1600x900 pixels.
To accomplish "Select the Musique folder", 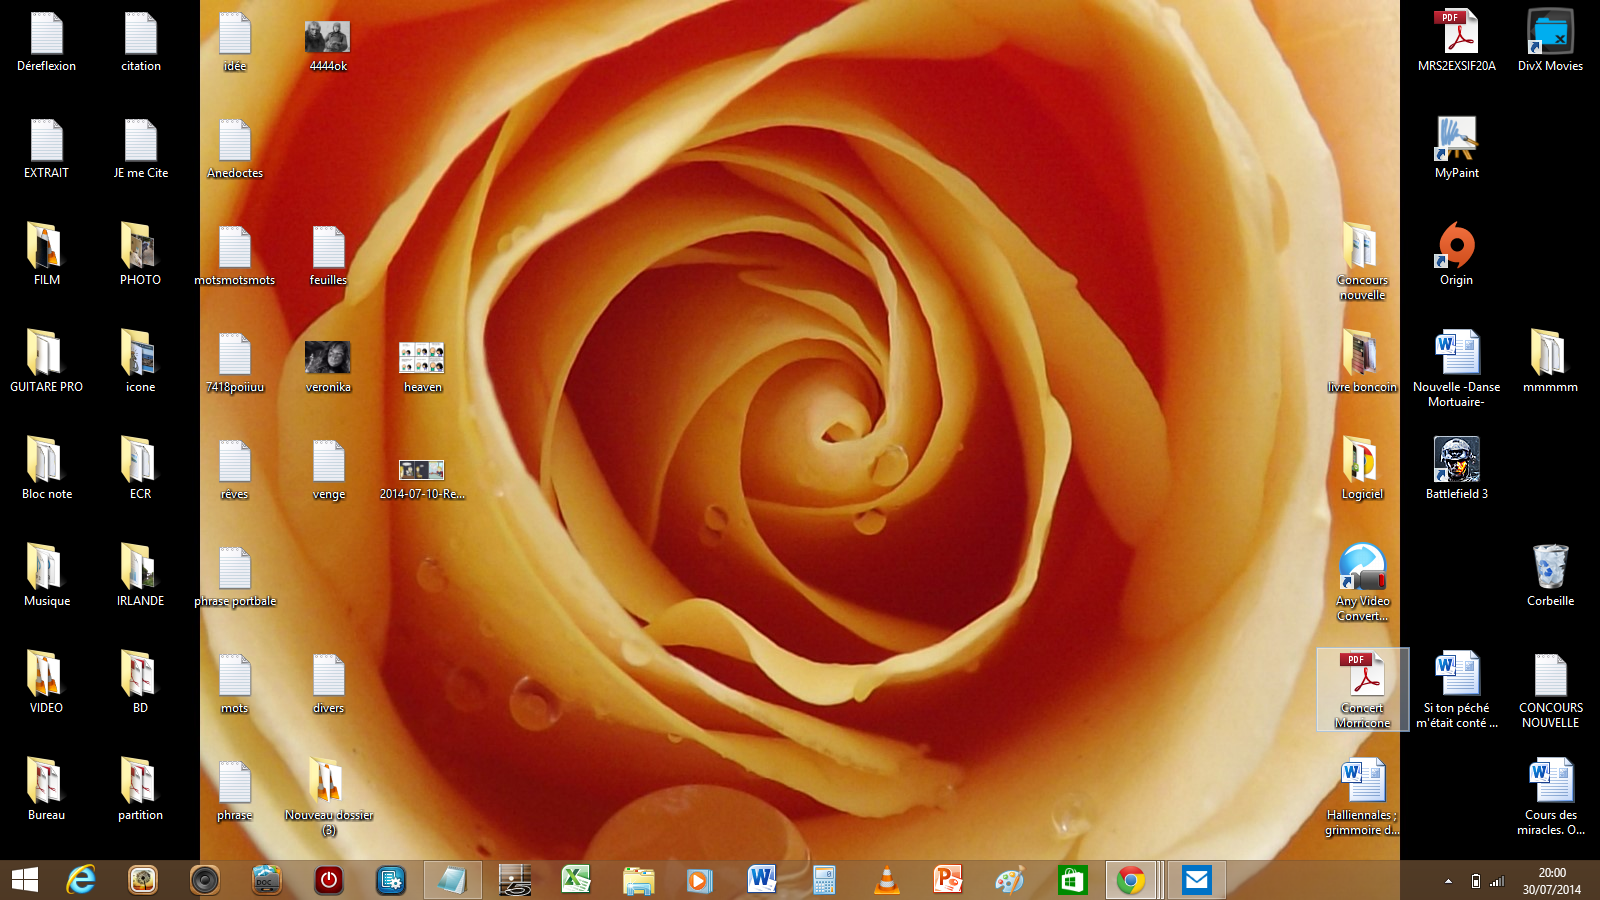I will point(47,576).
